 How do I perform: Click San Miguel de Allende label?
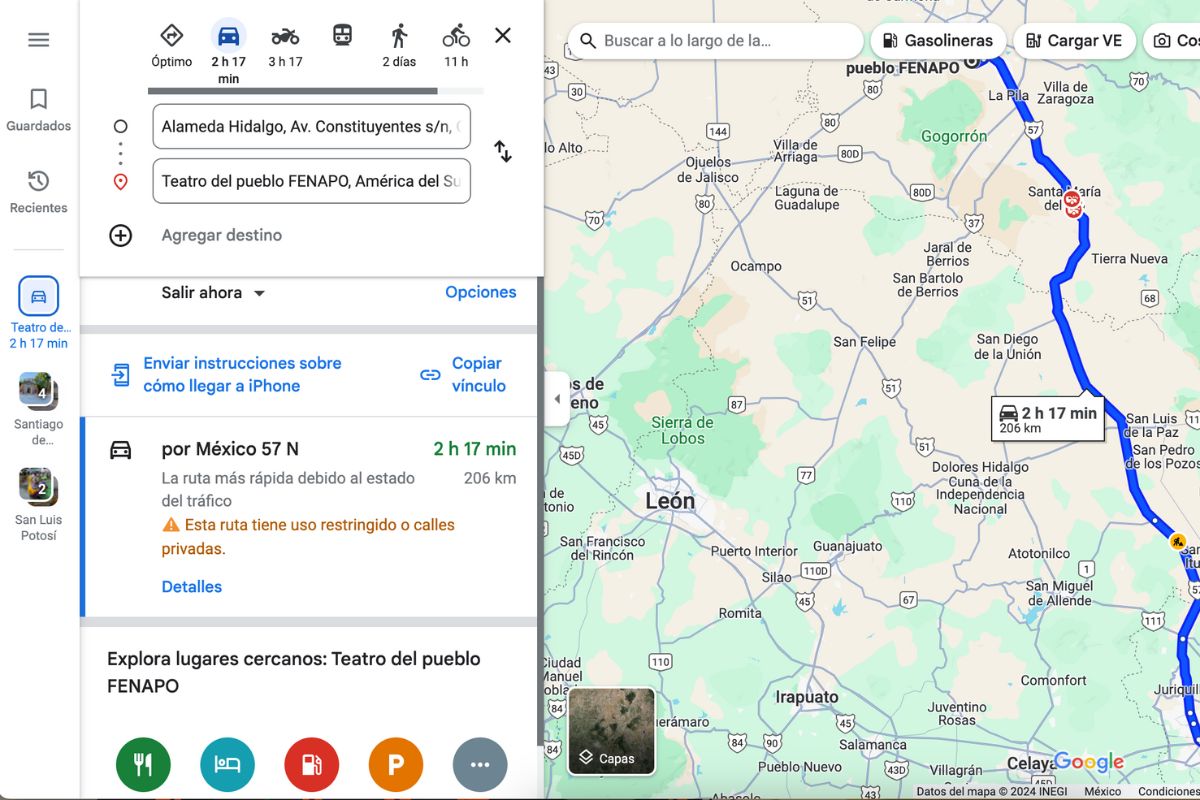(1059, 593)
